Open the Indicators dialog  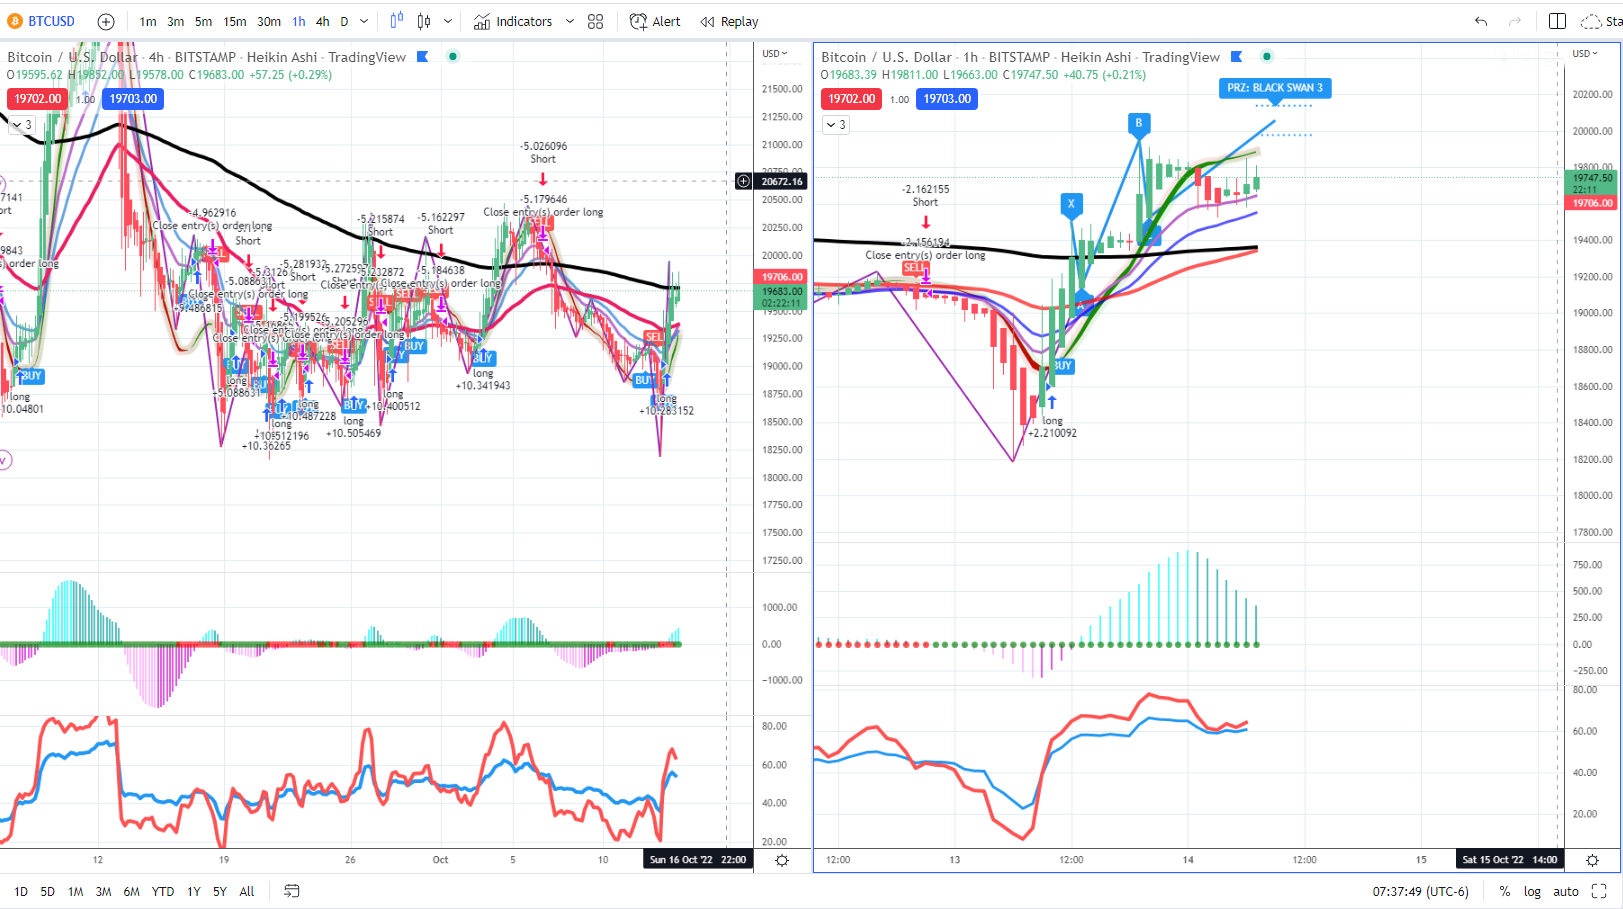pos(513,21)
